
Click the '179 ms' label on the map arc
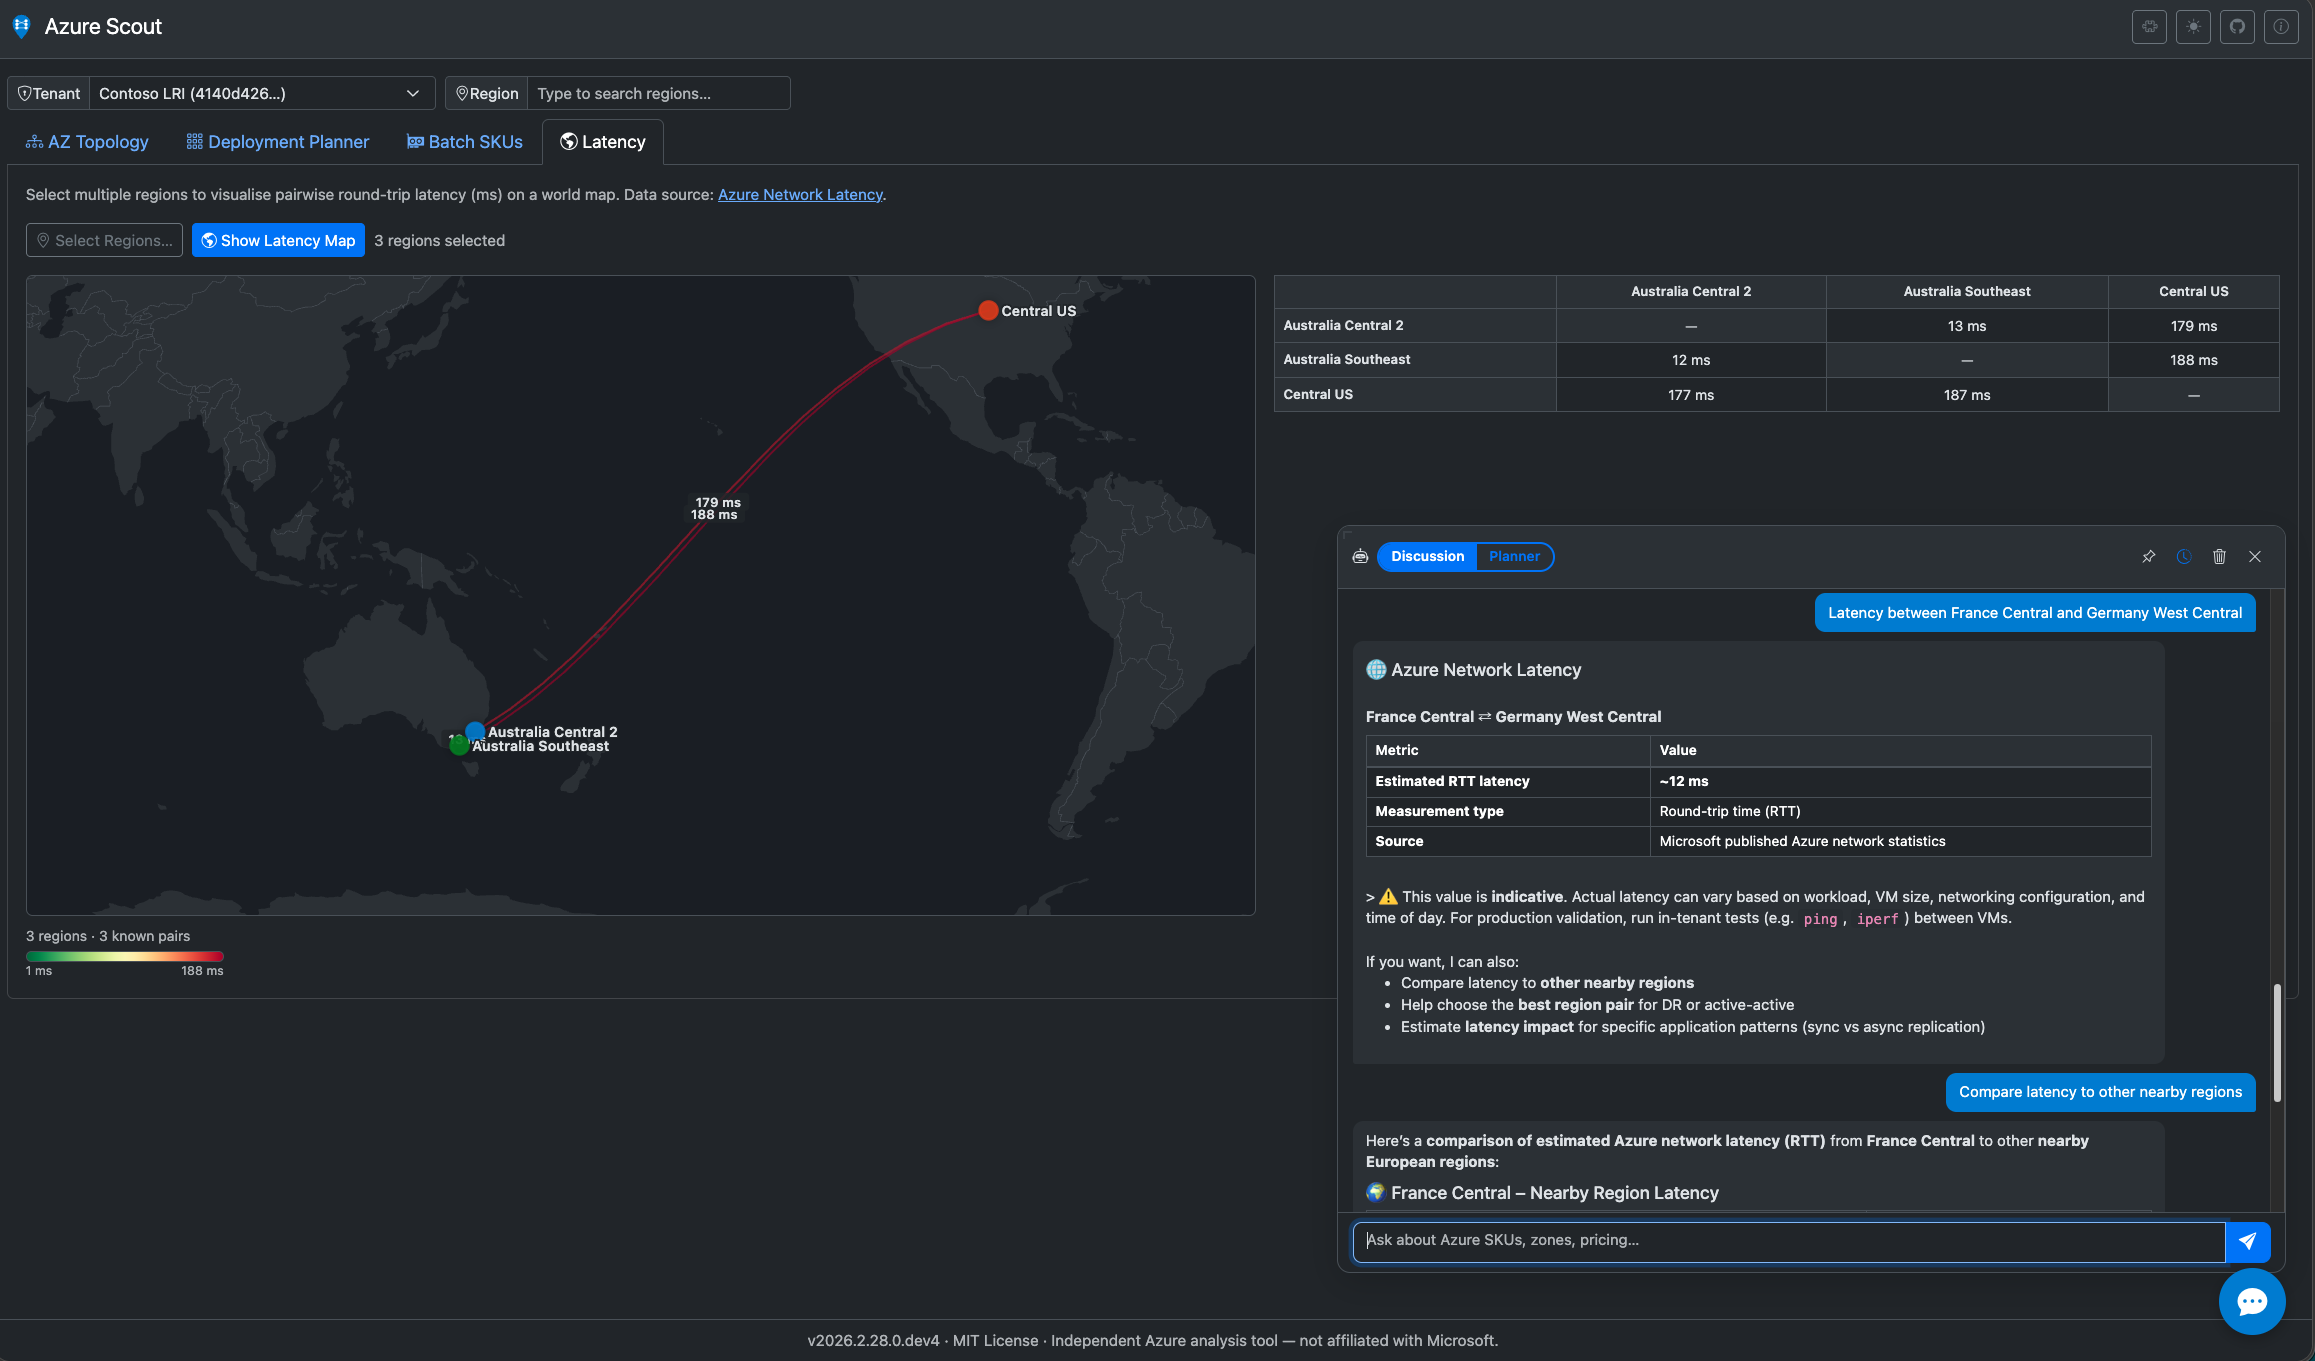coord(718,502)
